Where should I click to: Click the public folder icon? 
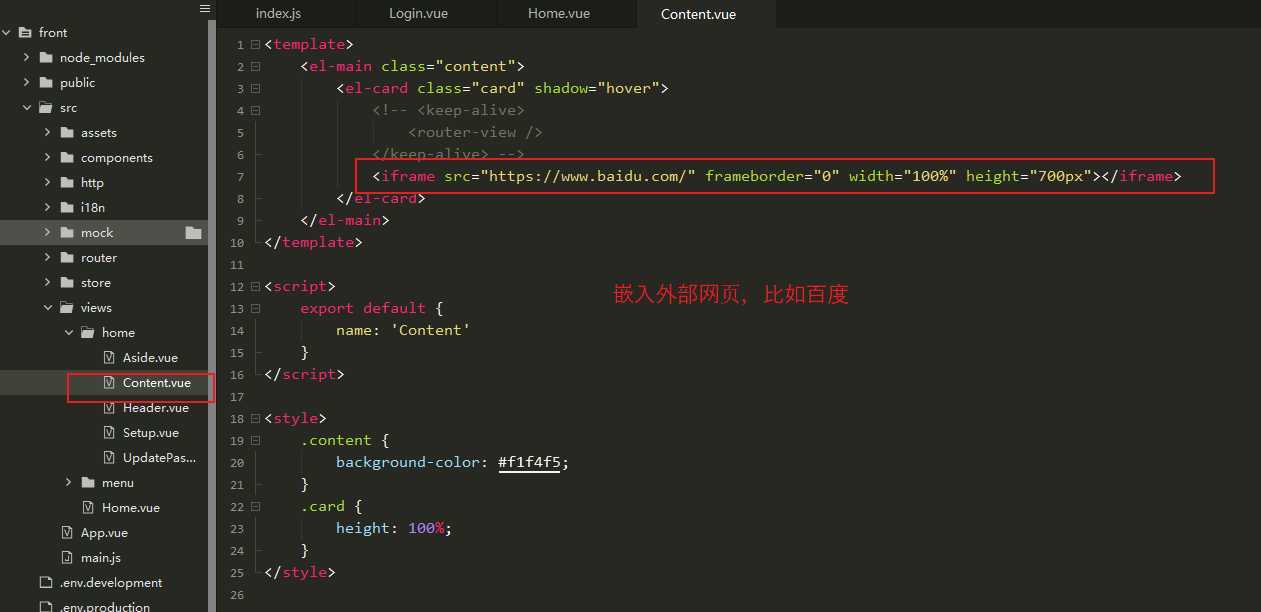click(x=46, y=83)
